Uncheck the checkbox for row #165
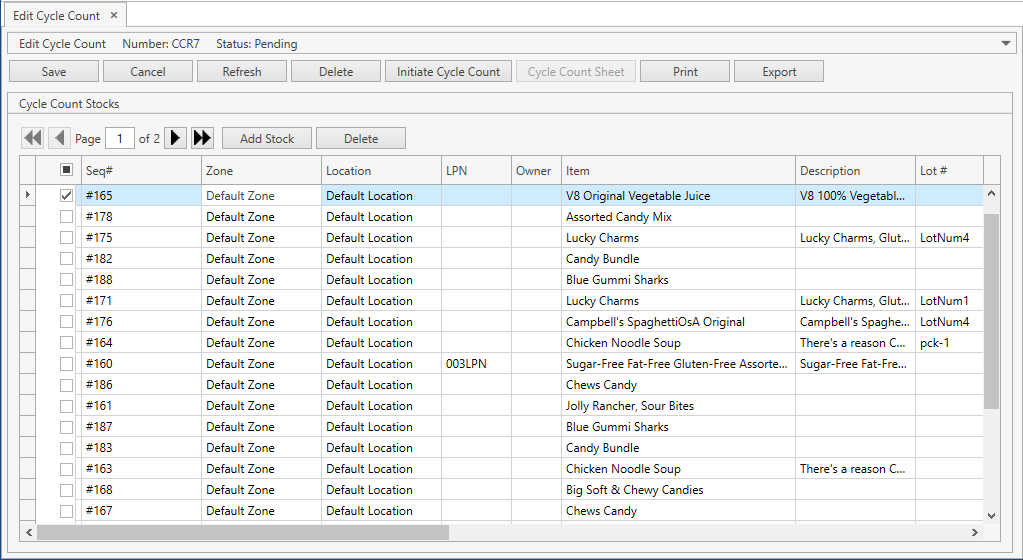The height and width of the screenshot is (560, 1023). click(66, 196)
